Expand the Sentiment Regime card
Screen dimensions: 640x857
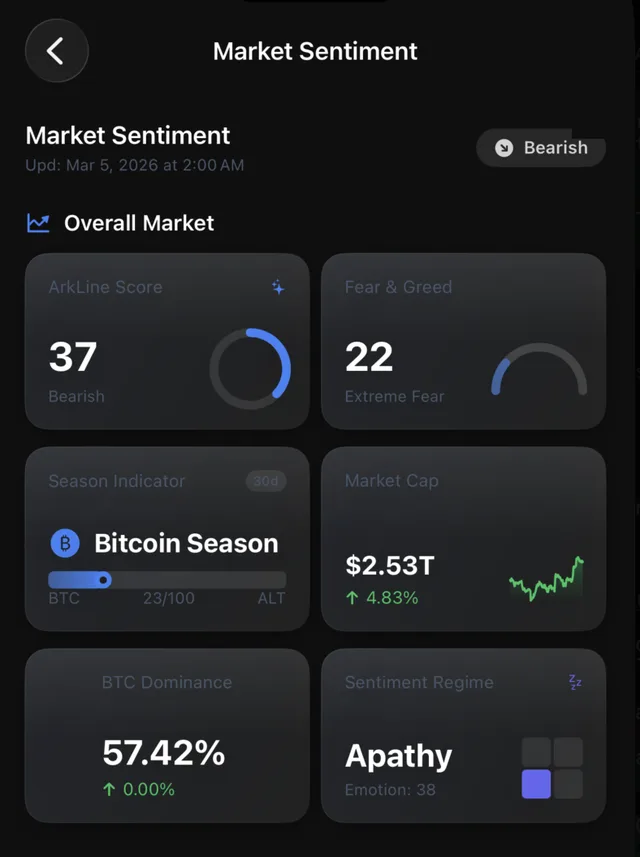pos(463,735)
